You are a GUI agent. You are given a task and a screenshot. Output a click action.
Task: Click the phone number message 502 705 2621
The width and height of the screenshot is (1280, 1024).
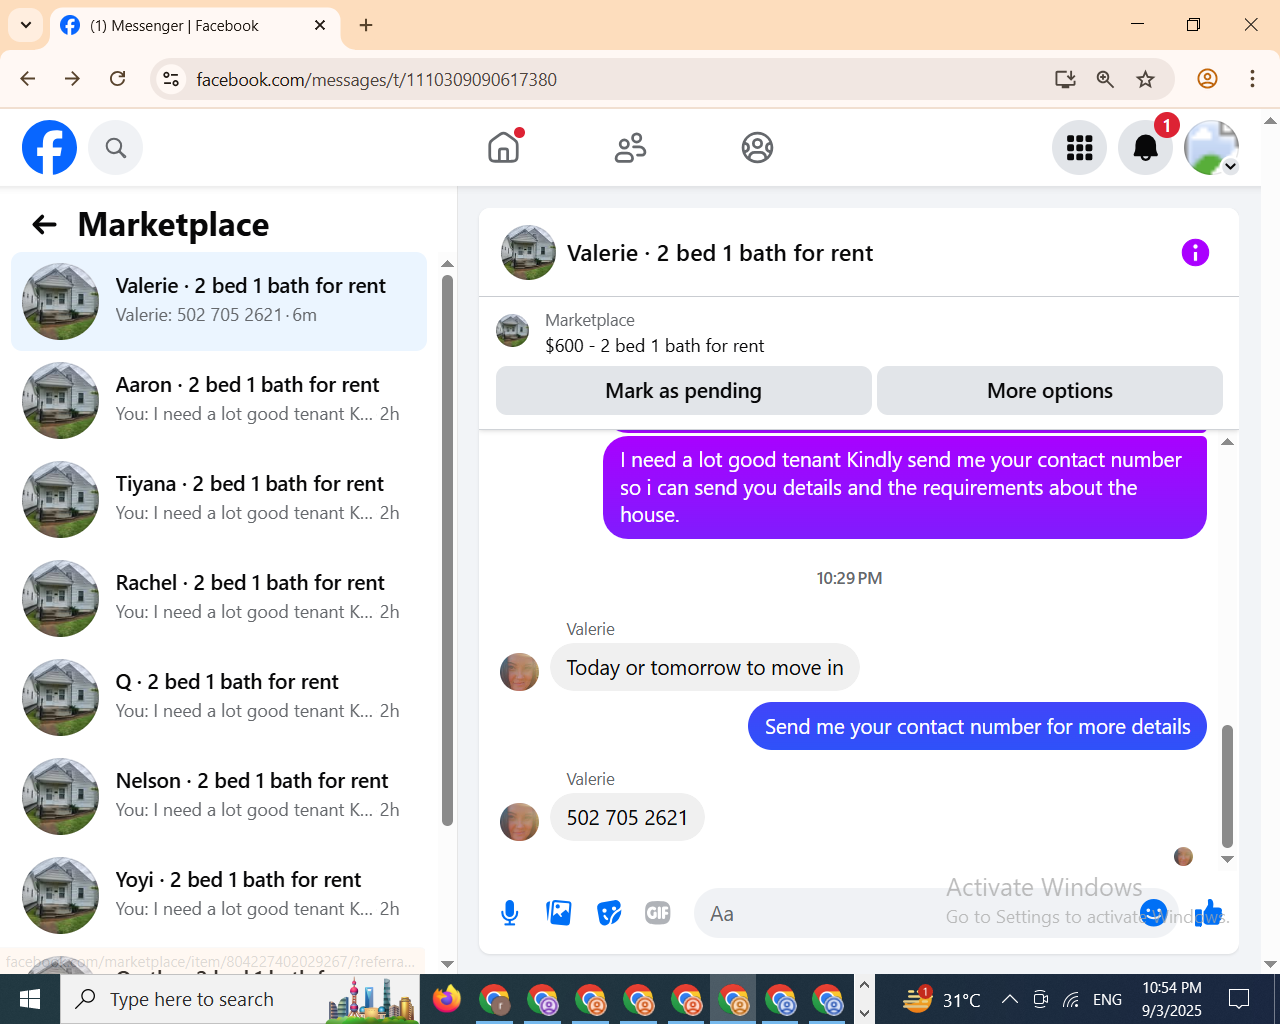coord(627,818)
